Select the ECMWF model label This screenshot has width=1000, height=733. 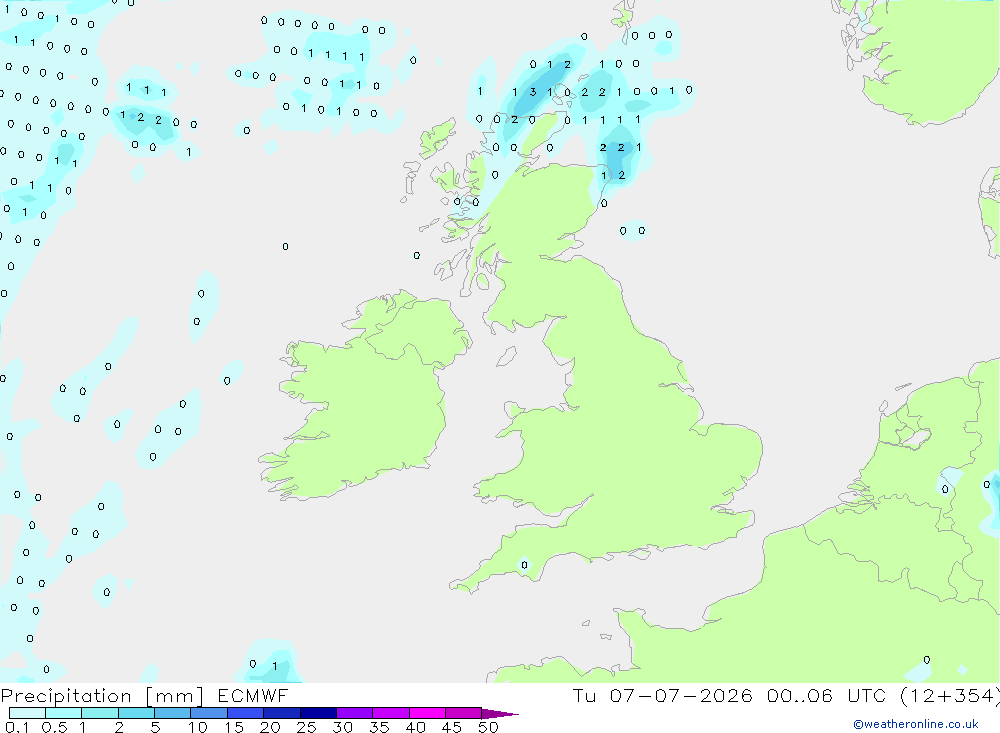click(253, 695)
